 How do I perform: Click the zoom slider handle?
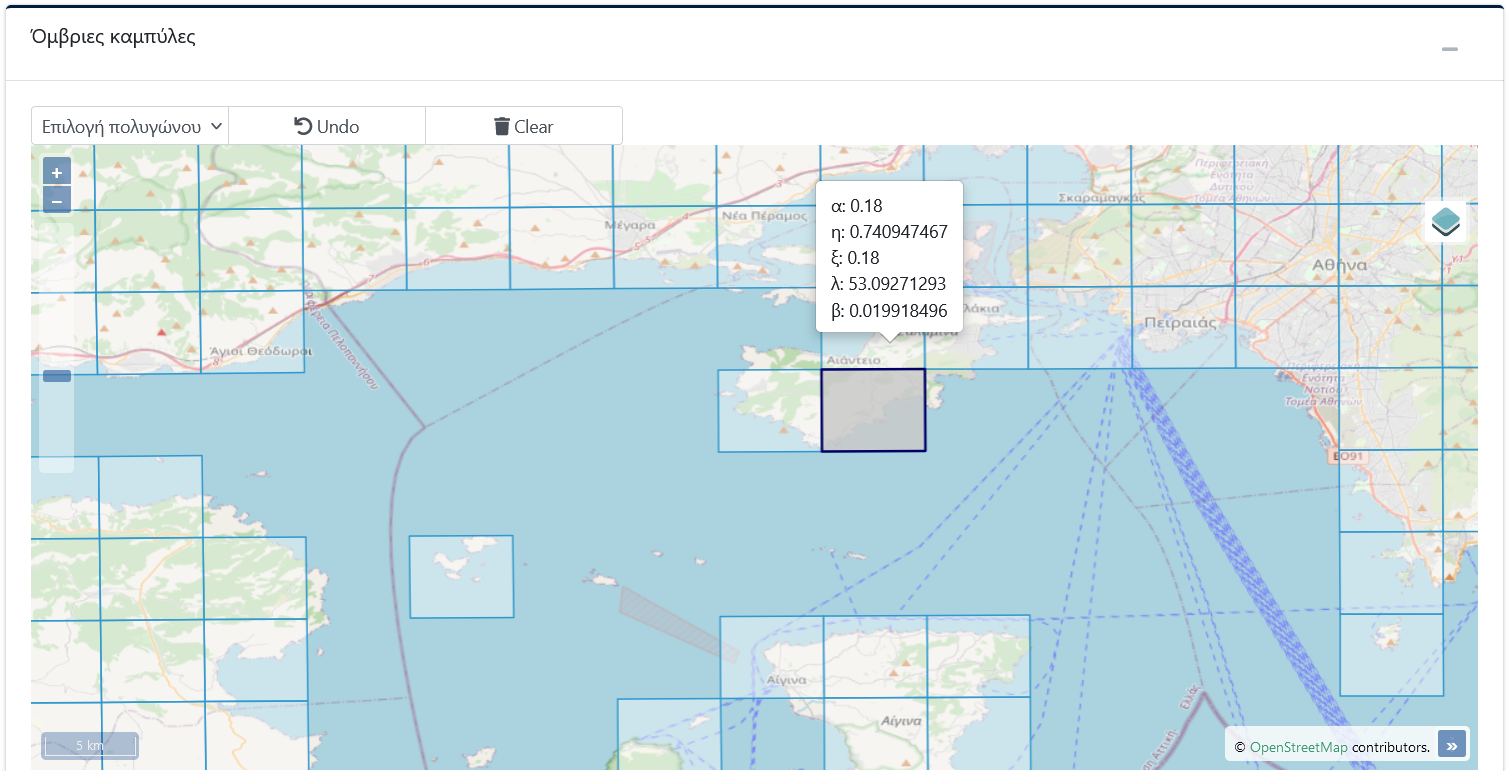pyautogui.click(x=57, y=376)
